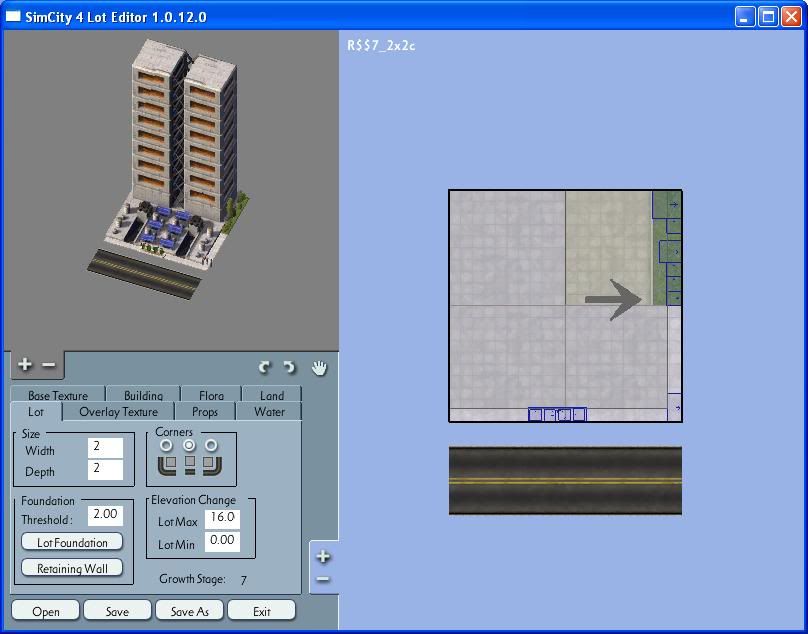
Task: Click the left corner shape icon
Action: [167, 465]
